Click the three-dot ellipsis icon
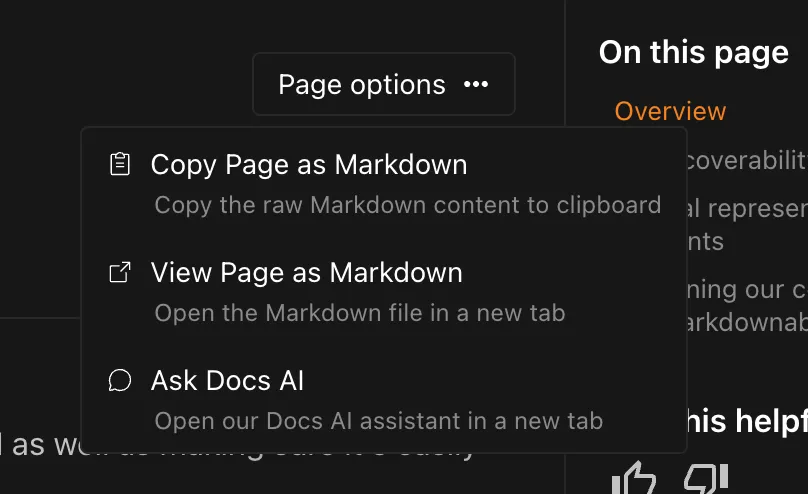The width and height of the screenshot is (808, 494). click(476, 85)
